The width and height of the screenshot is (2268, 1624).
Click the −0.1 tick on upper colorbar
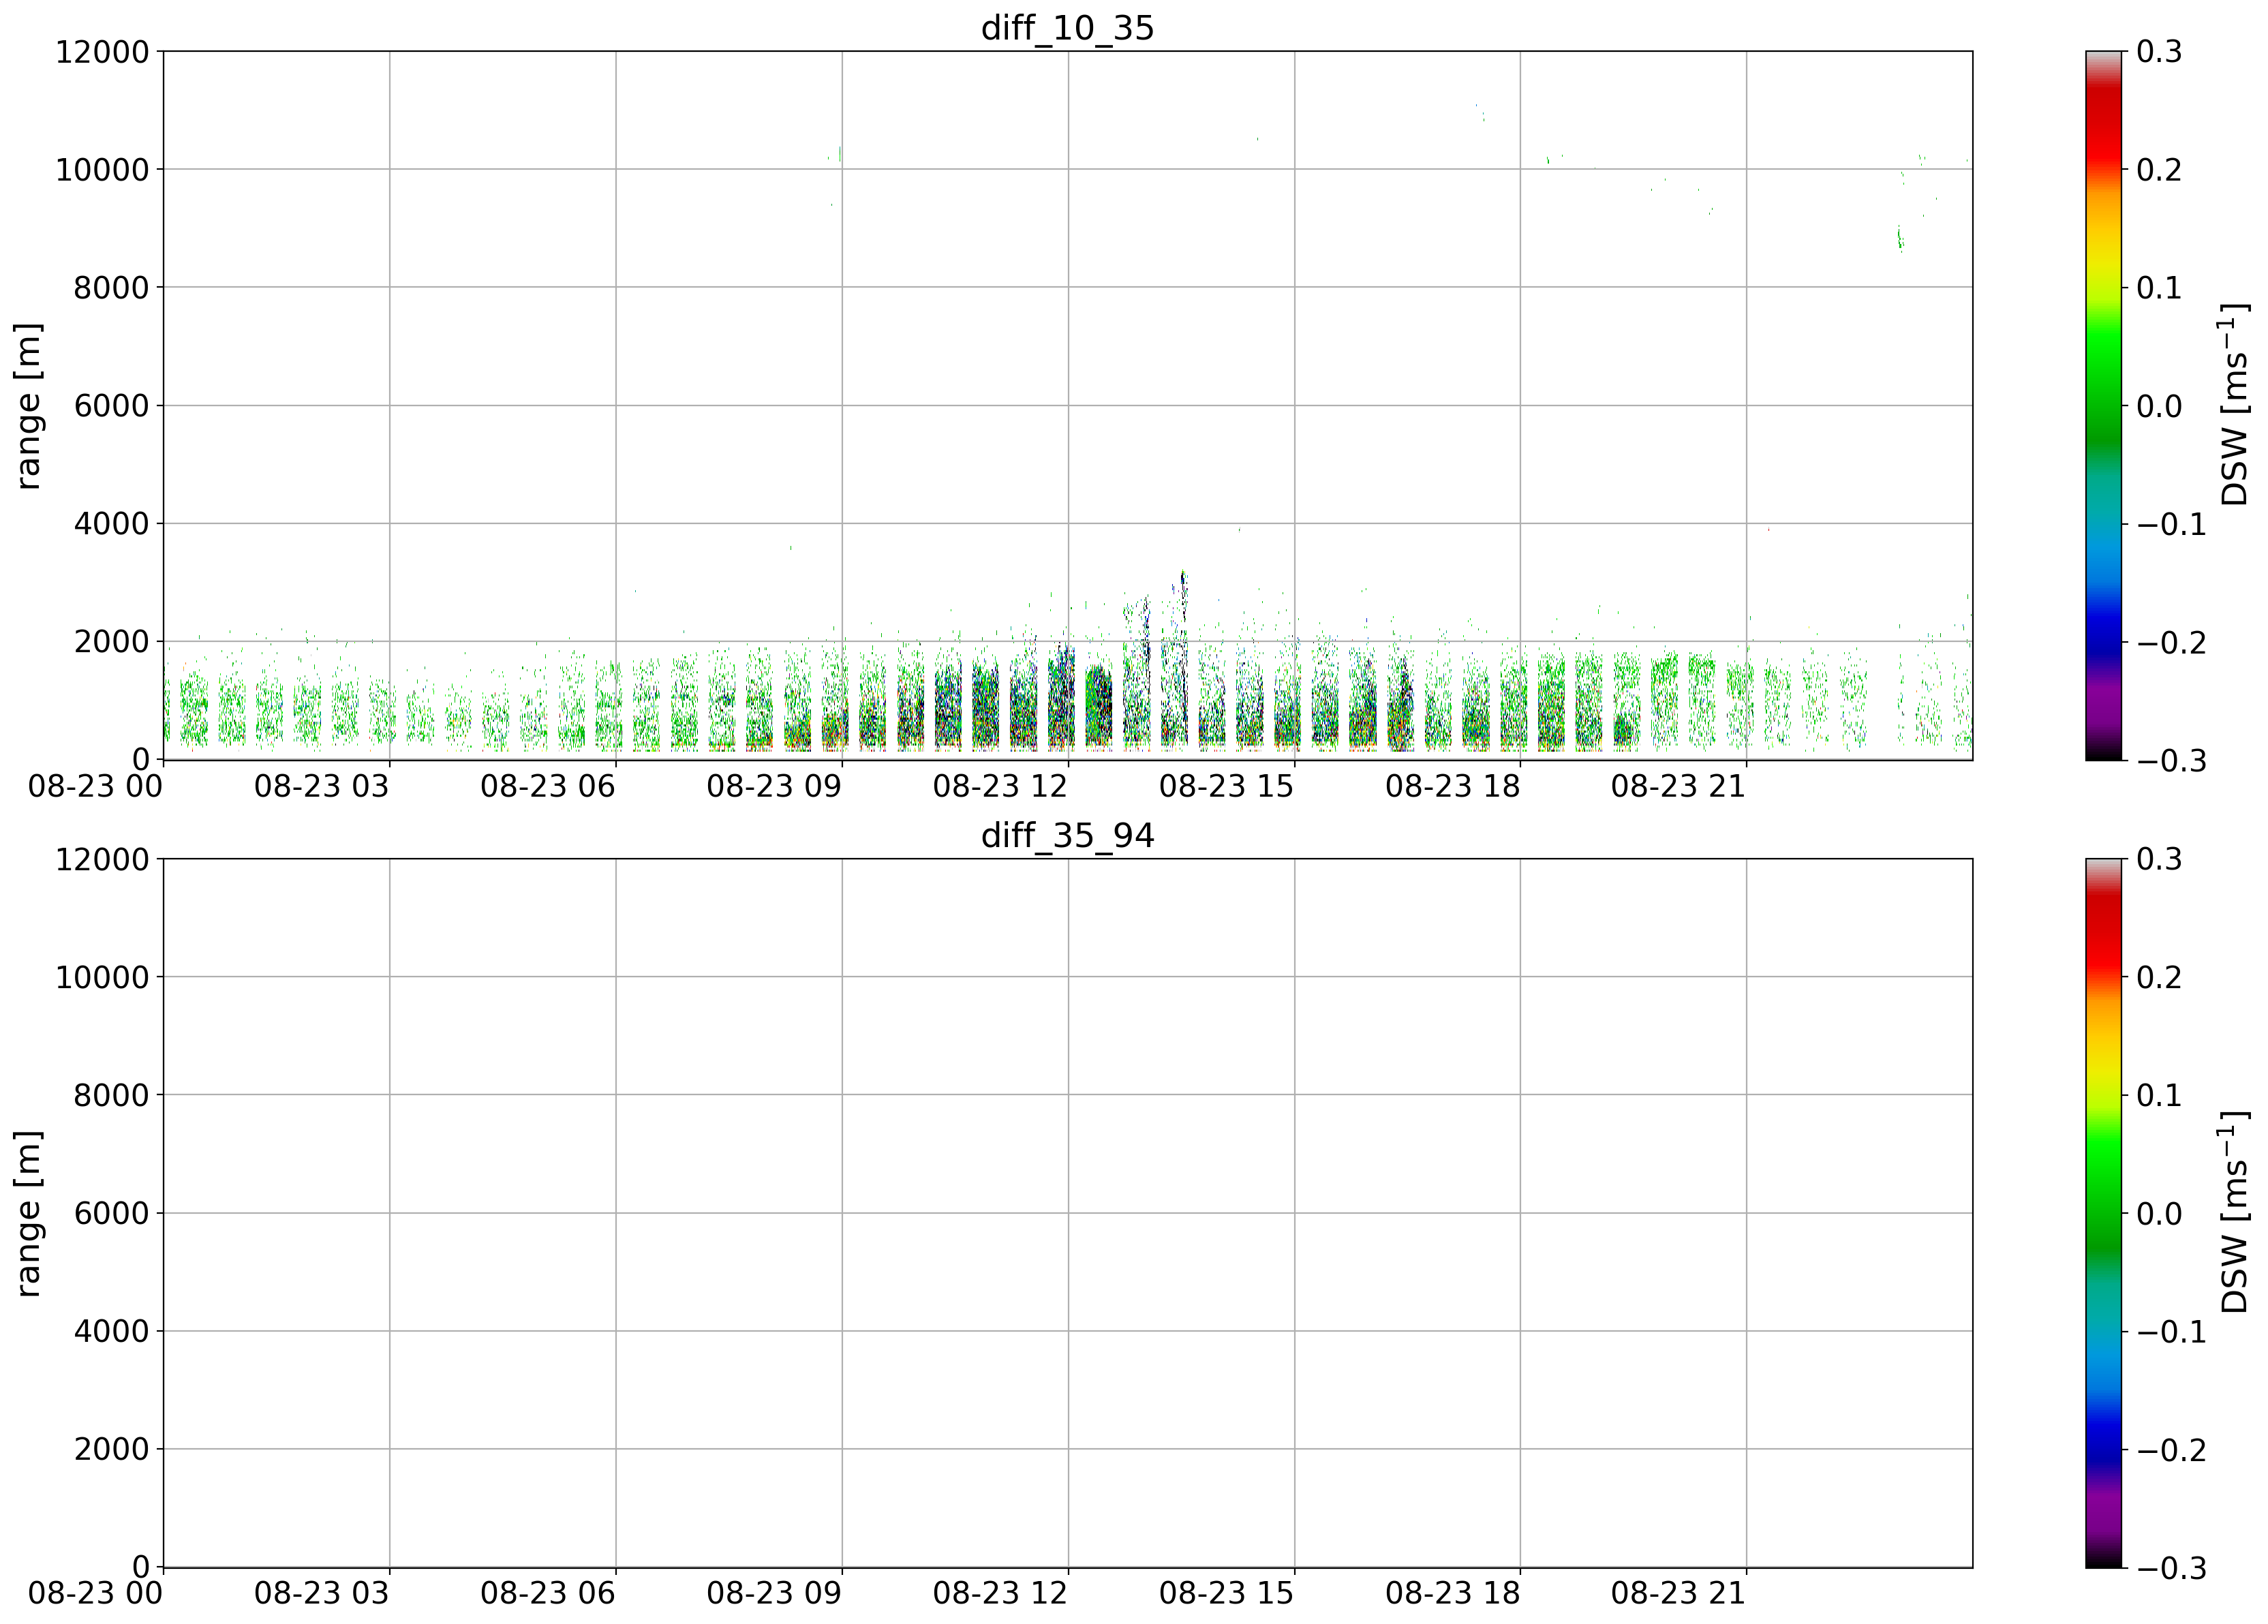coord(2171,524)
